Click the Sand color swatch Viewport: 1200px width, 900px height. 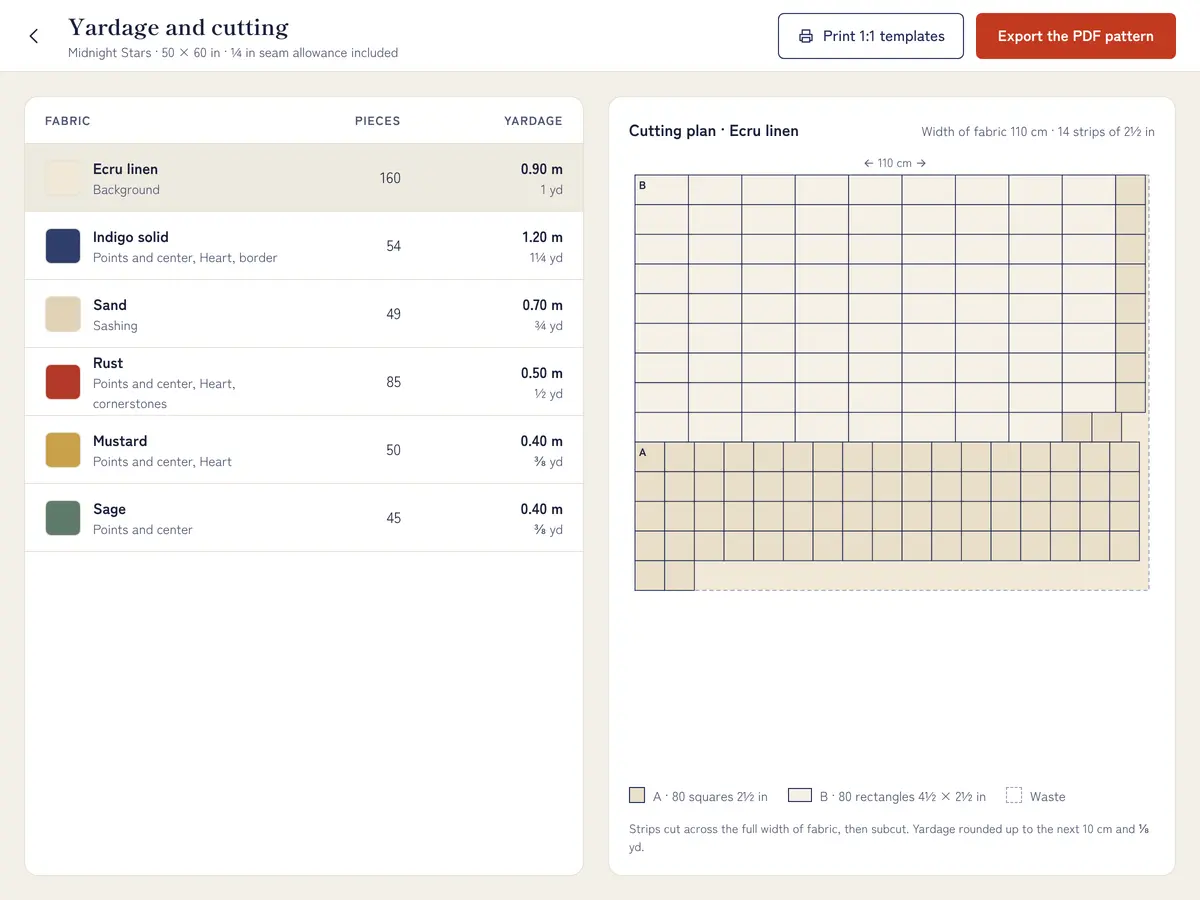[x=63, y=314]
